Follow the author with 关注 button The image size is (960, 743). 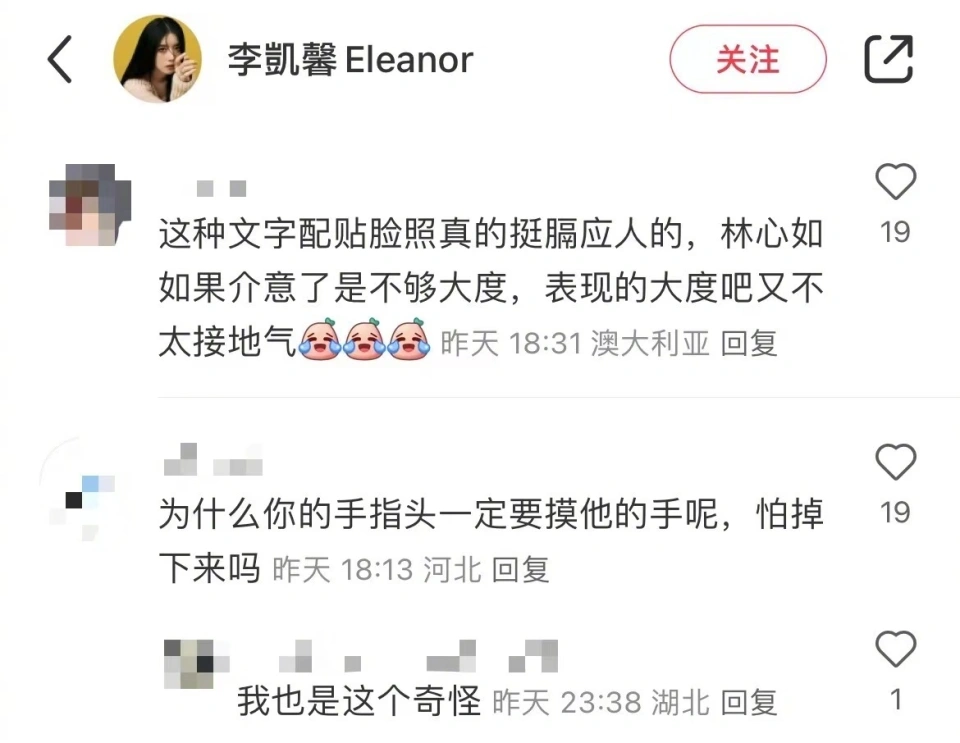point(748,59)
